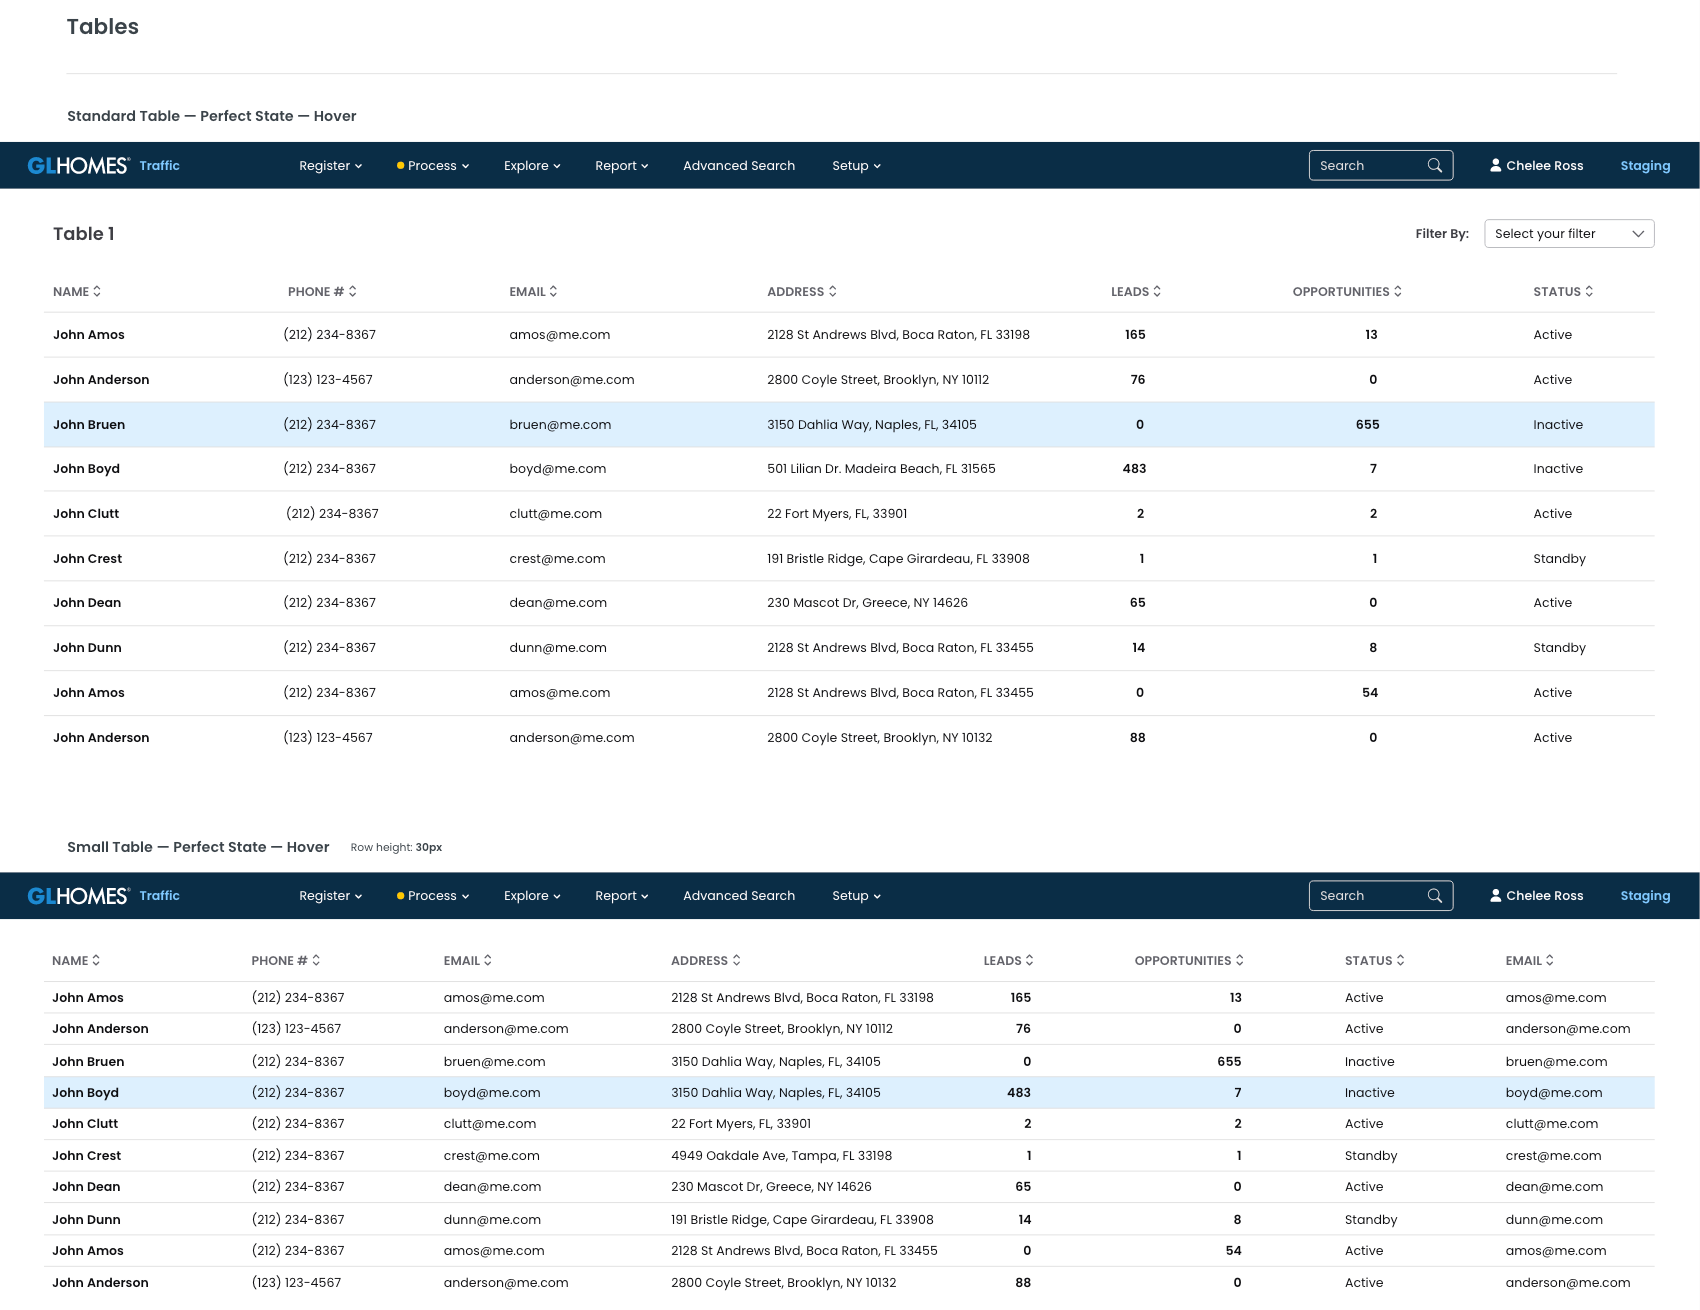This screenshot has width=1700, height=1310.
Task: Click the user avatar icon above Table 1
Action: pos(1496,166)
